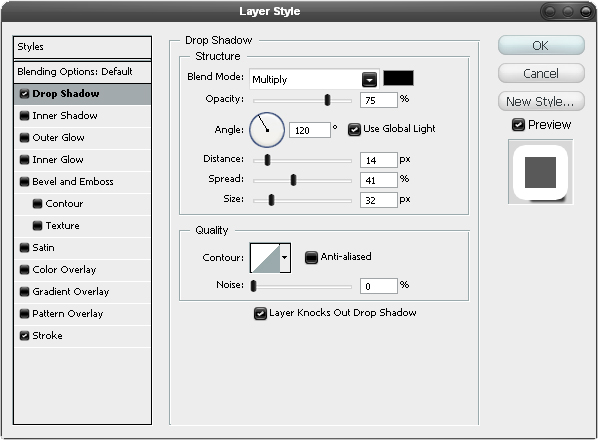Enable the Outer Glow effect checkbox
Image resolution: width=598 pixels, height=440 pixels.
24,138
